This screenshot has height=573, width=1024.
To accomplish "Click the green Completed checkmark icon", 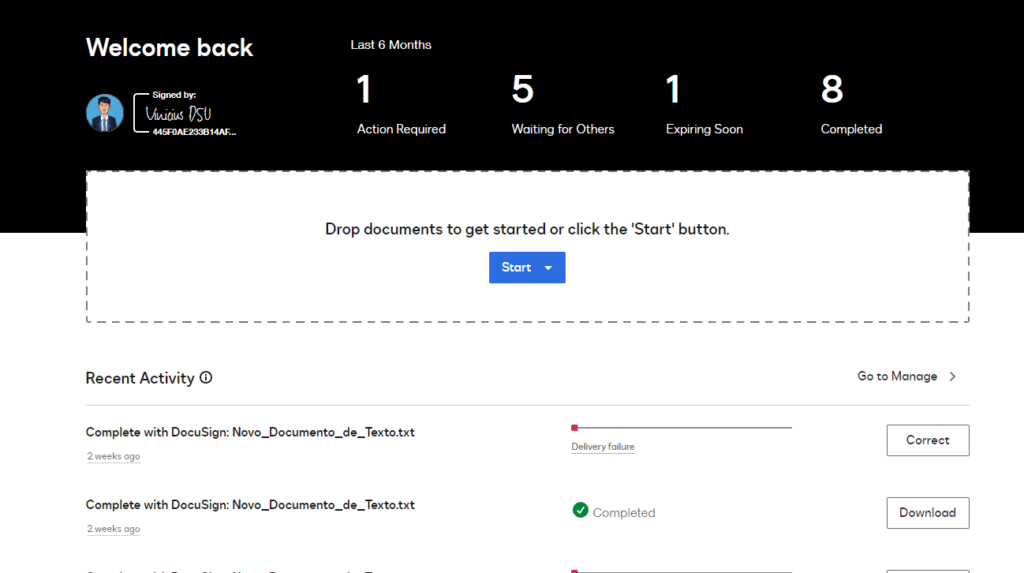I will [580, 511].
